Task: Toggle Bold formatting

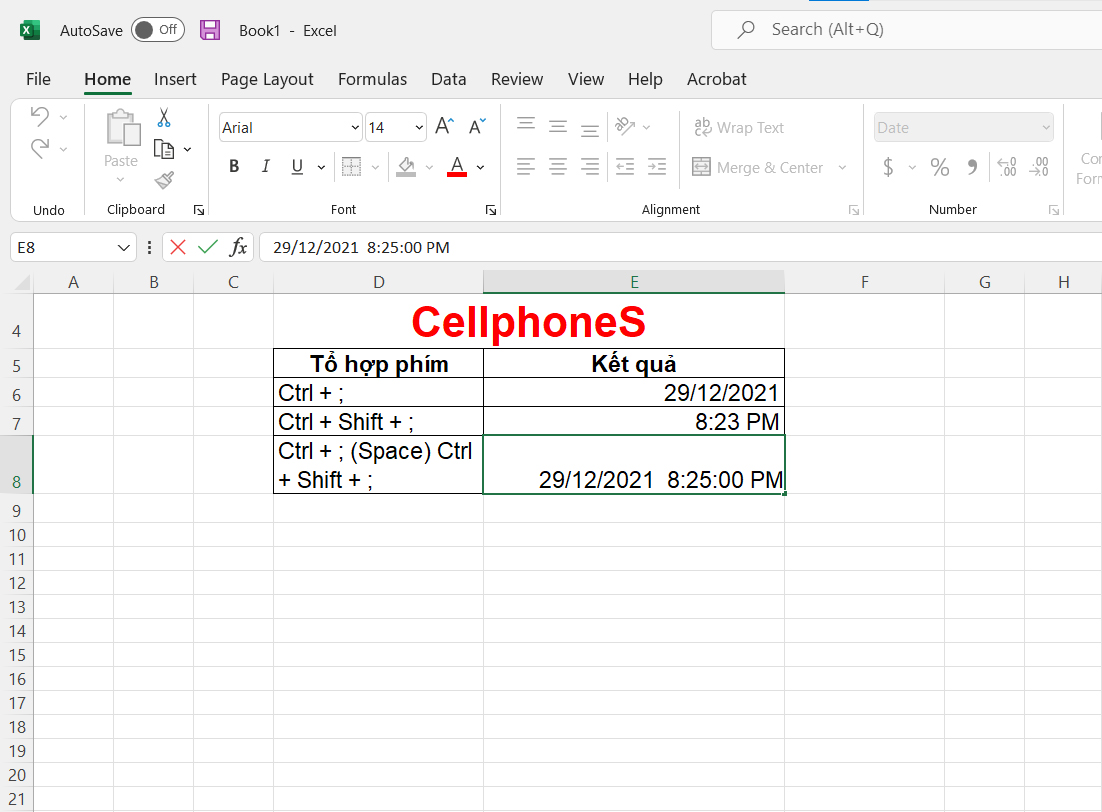Action: [x=234, y=167]
